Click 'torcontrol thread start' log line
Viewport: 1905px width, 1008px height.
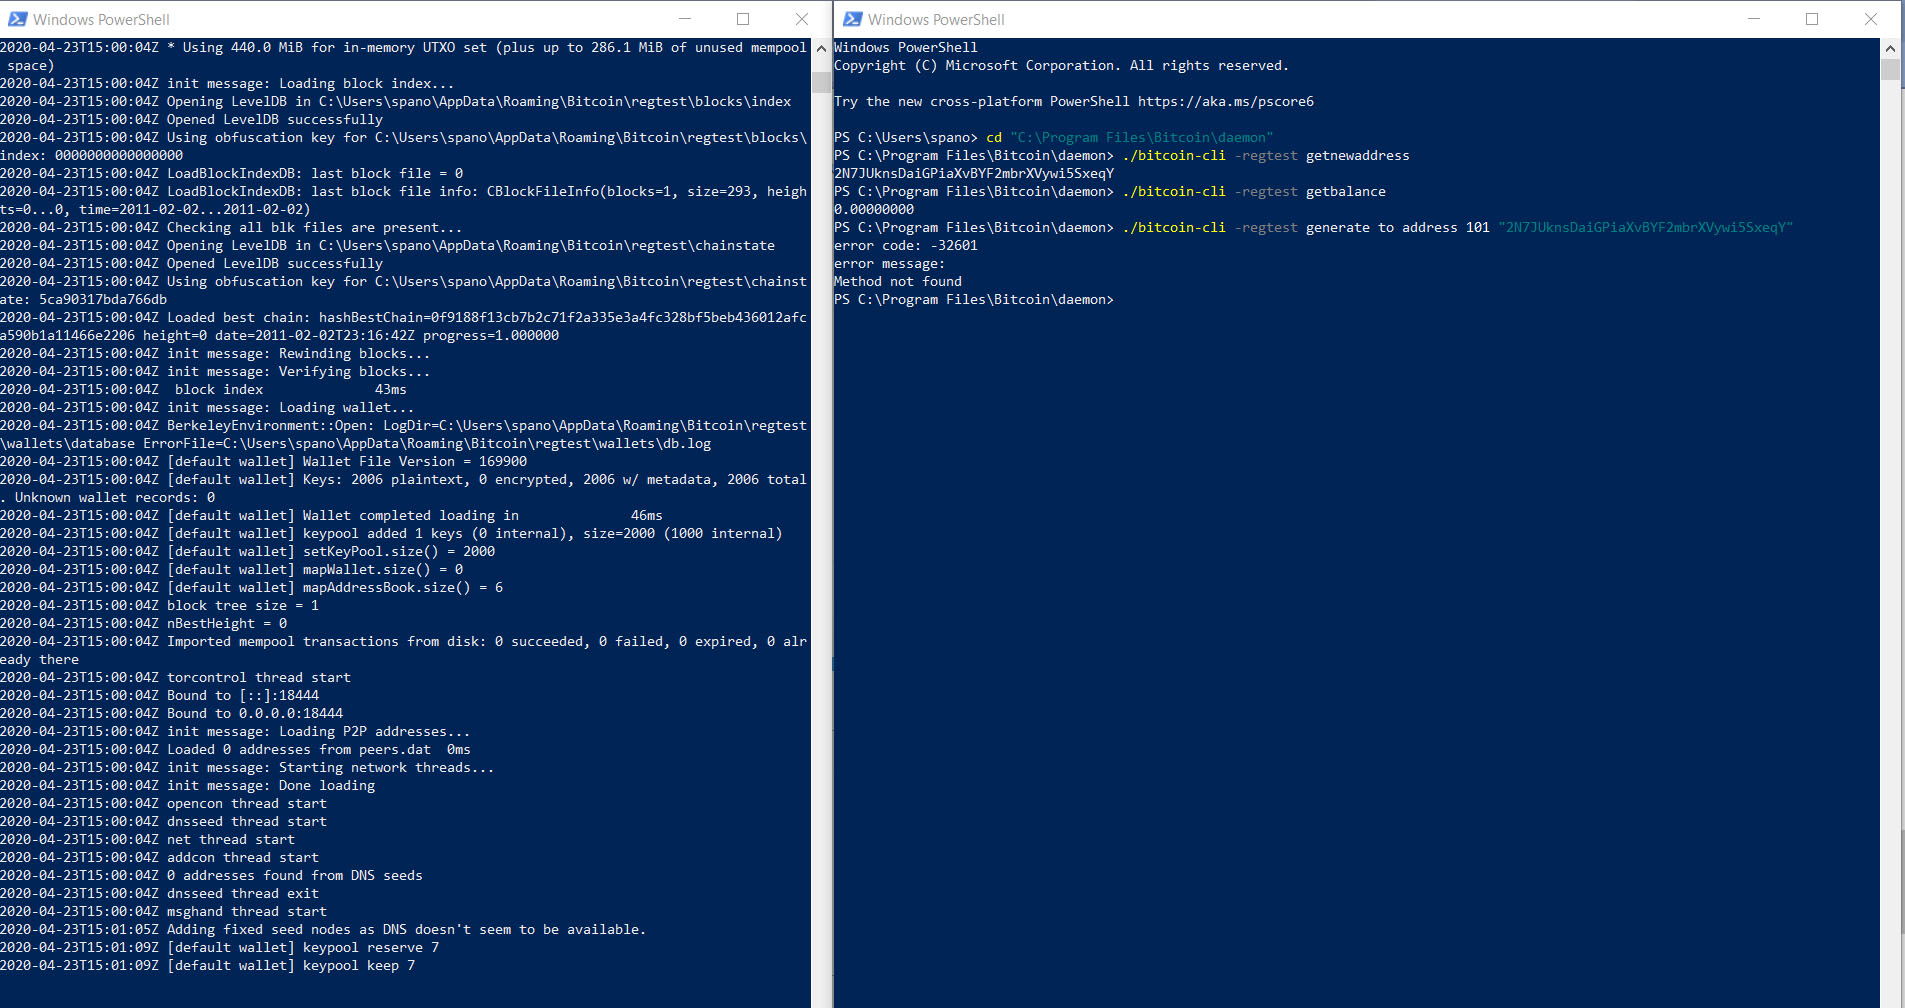176,677
